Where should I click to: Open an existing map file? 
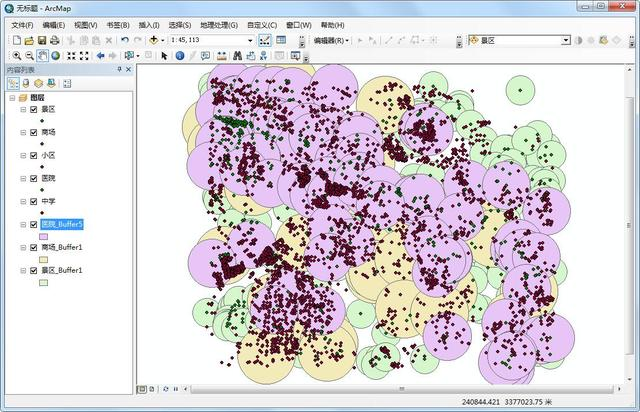[x=29, y=40]
